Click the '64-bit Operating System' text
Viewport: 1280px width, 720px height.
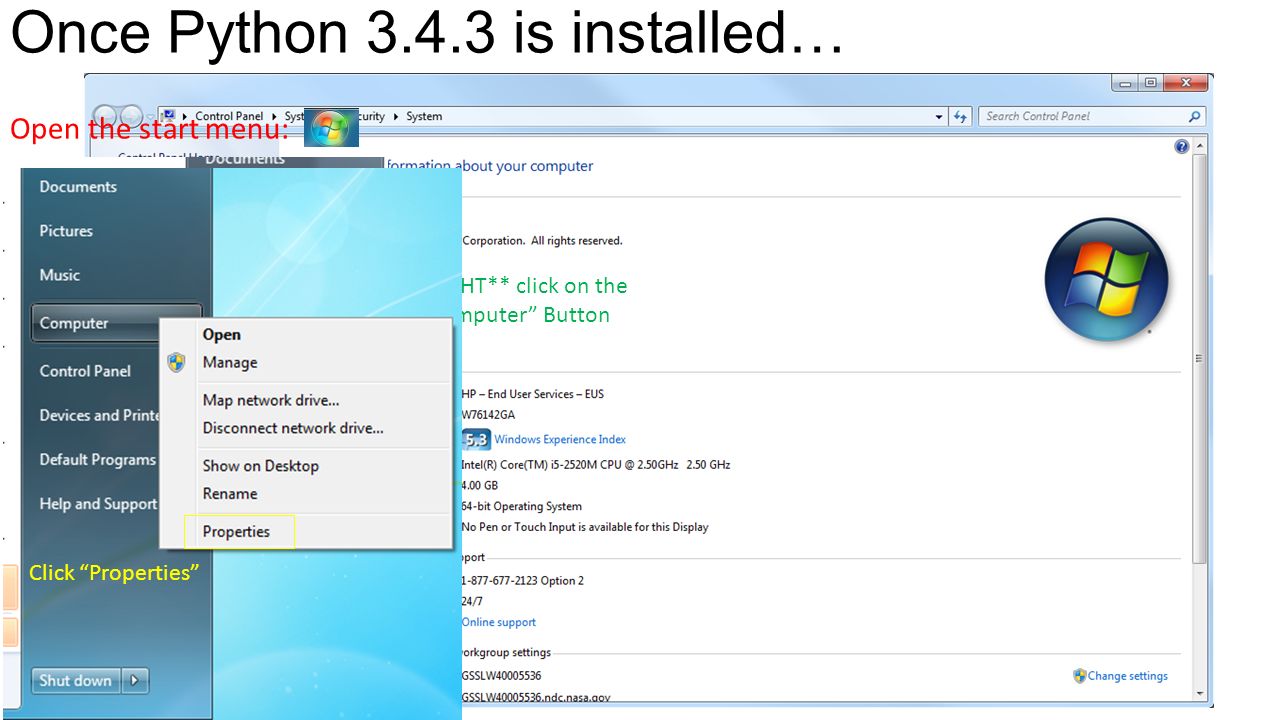[x=522, y=506]
